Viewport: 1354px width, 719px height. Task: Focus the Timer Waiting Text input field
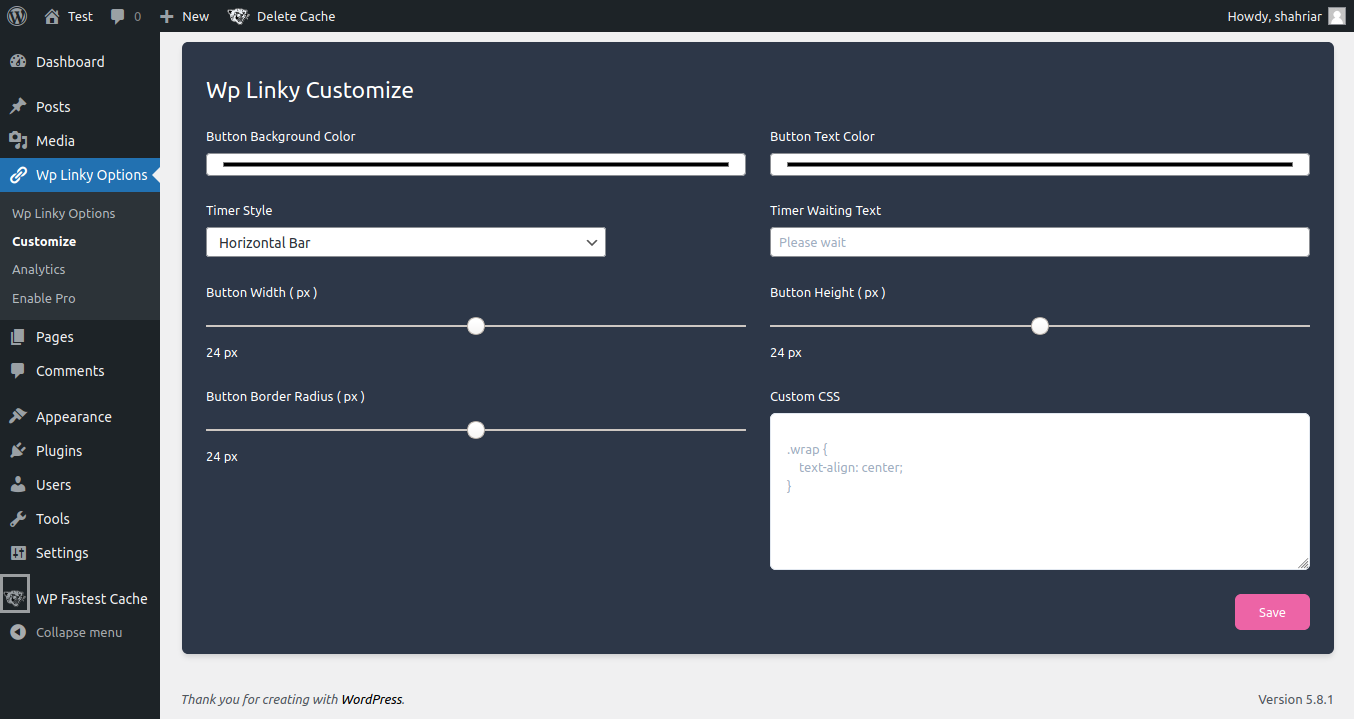click(x=1040, y=242)
